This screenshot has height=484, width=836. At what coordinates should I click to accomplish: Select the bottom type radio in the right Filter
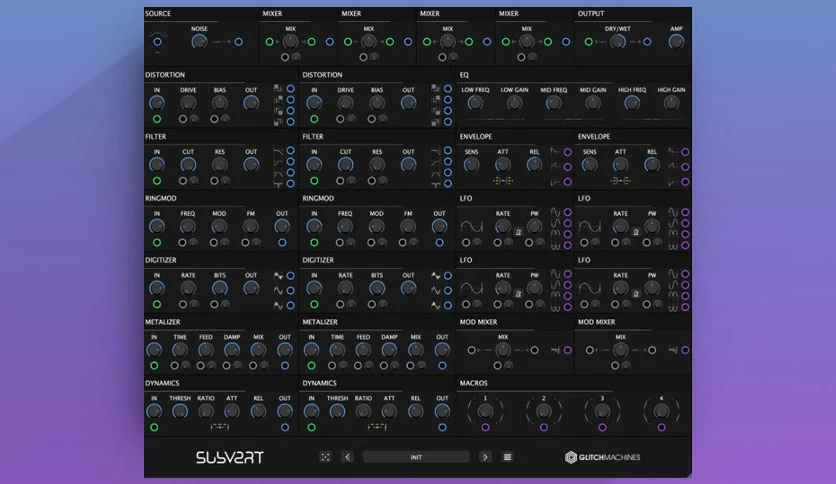448,183
